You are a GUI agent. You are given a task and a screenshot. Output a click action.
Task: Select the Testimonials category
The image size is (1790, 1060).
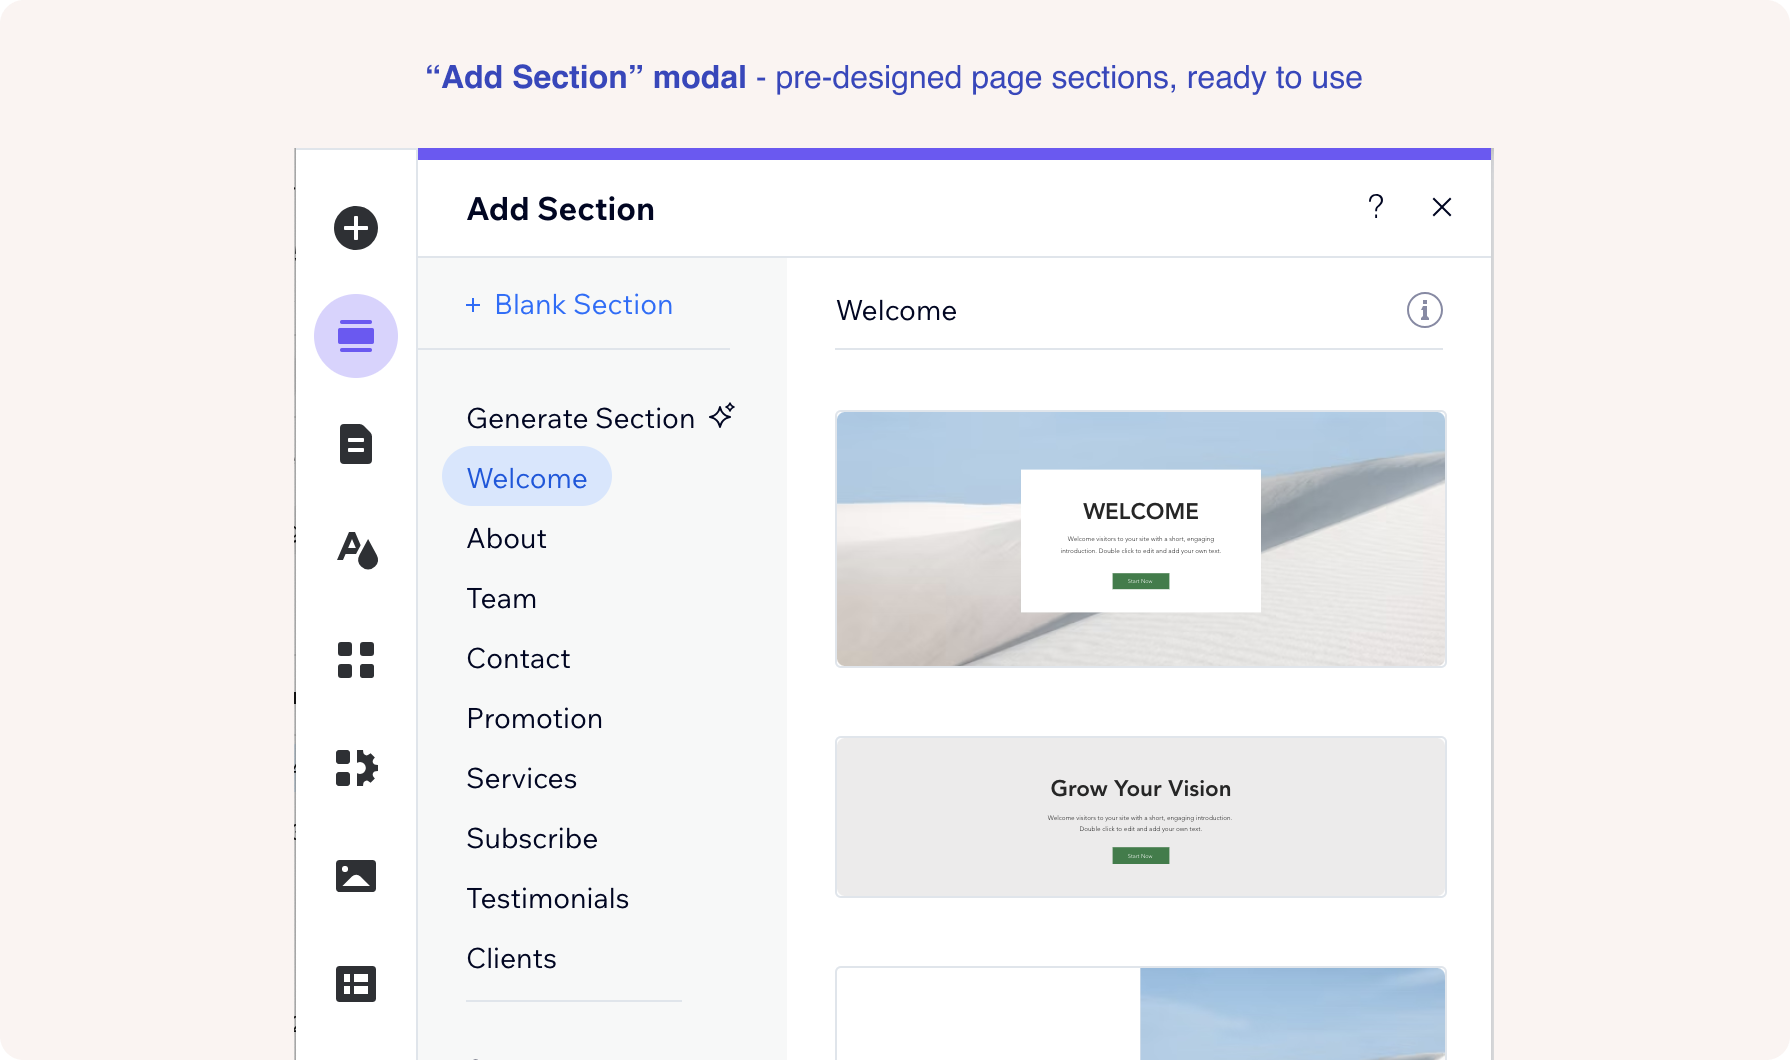(x=547, y=899)
